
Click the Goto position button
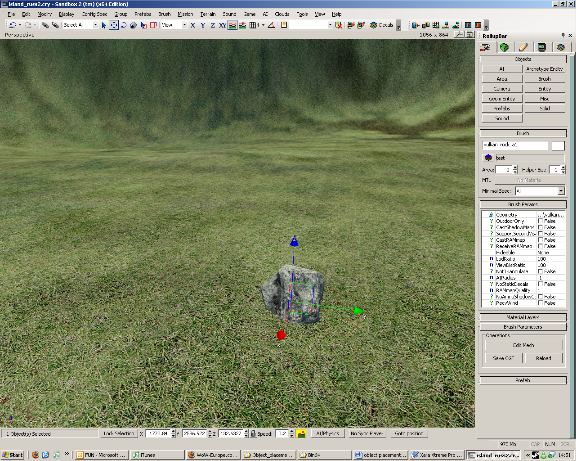pyautogui.click(x=408, y=433)
